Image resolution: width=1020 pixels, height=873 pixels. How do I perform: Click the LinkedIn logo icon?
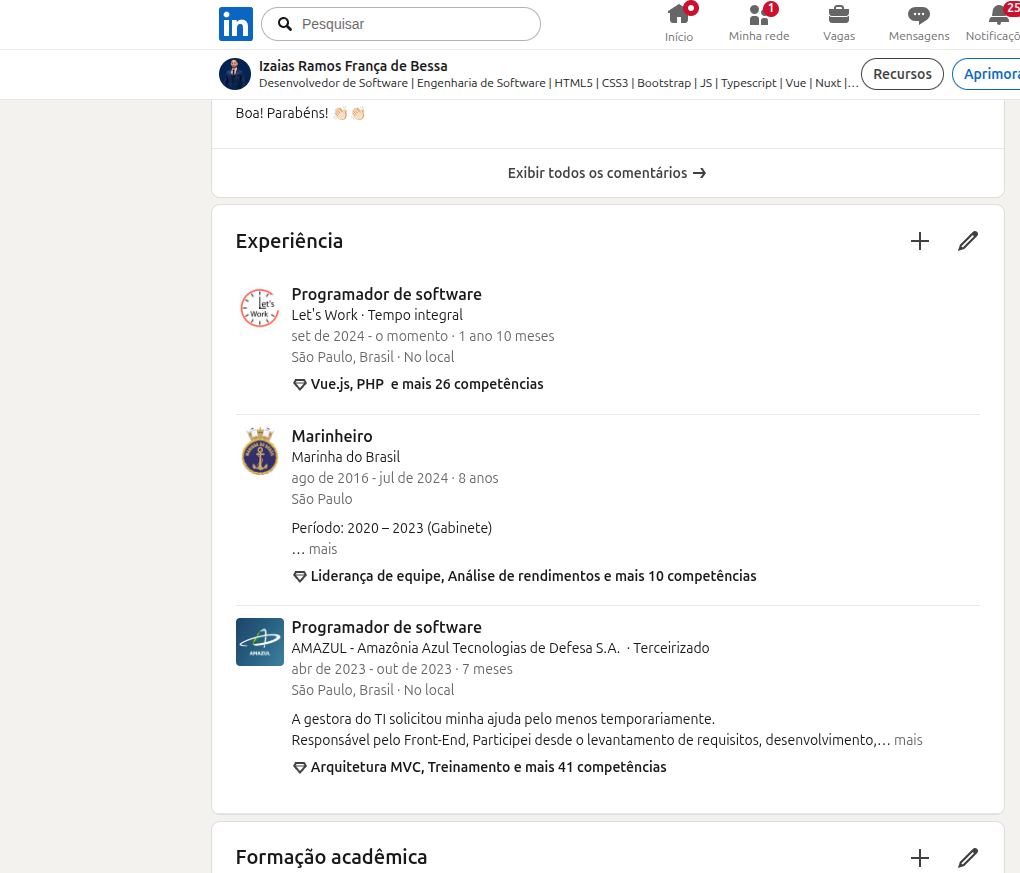(235, 24)
